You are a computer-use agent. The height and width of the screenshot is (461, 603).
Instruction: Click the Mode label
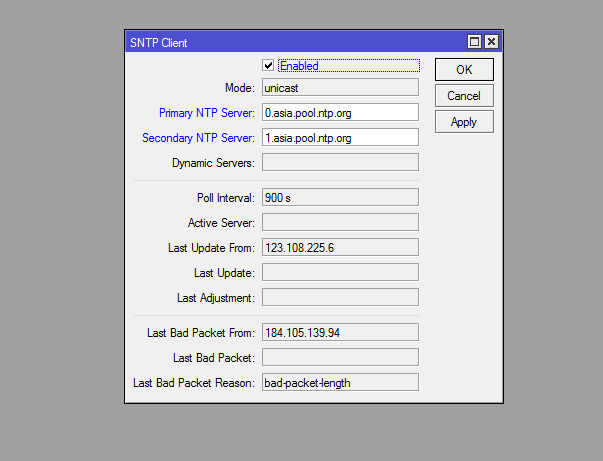(240, 88)
